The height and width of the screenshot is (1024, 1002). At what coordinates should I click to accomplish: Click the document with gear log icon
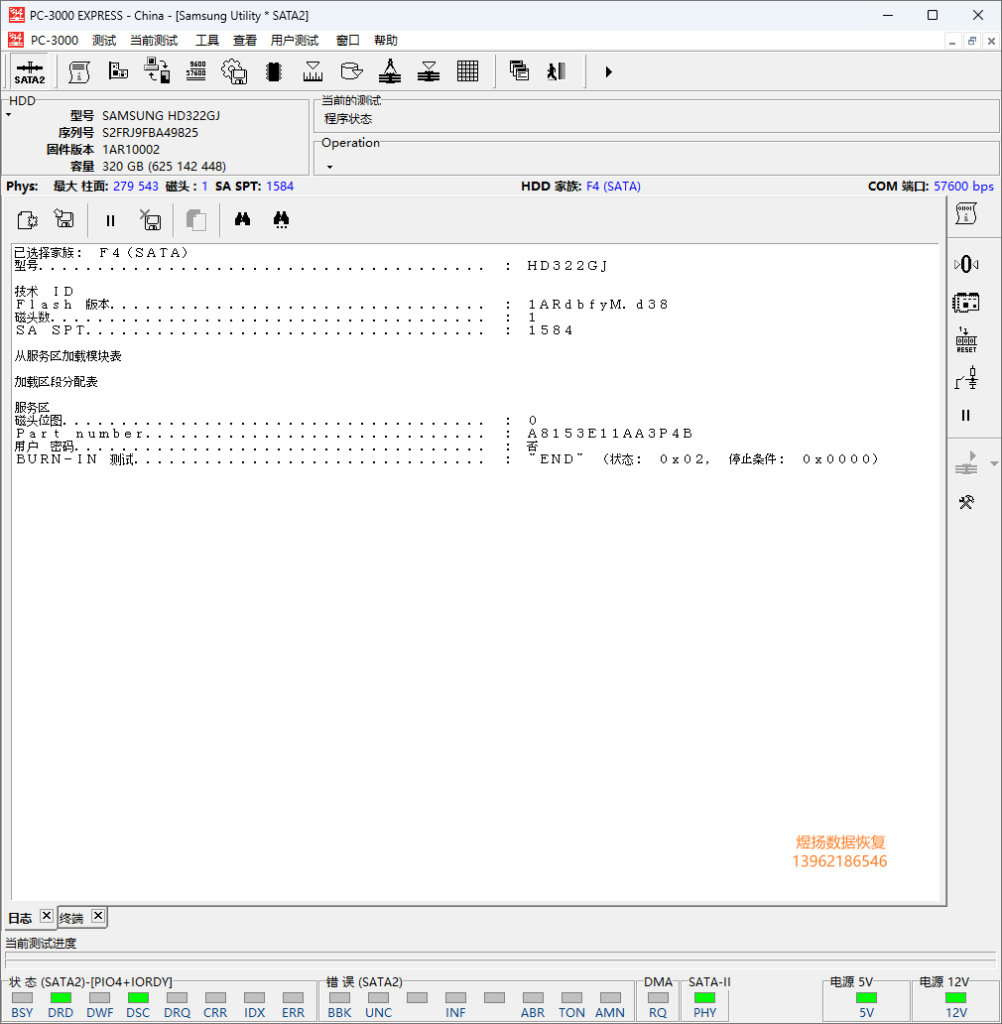click(x=27, y=220)
